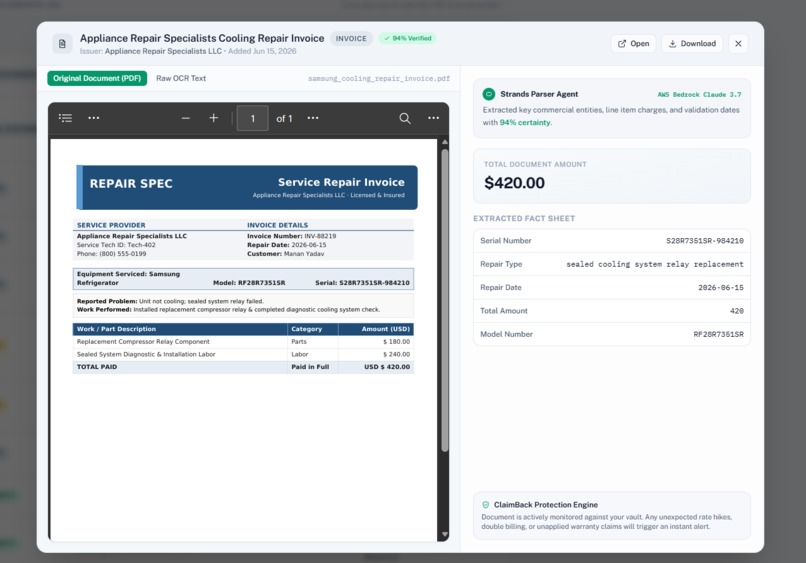
Task: Click the Issuer Appliance Repair Specialists LLC text
Action: (151, 51)
